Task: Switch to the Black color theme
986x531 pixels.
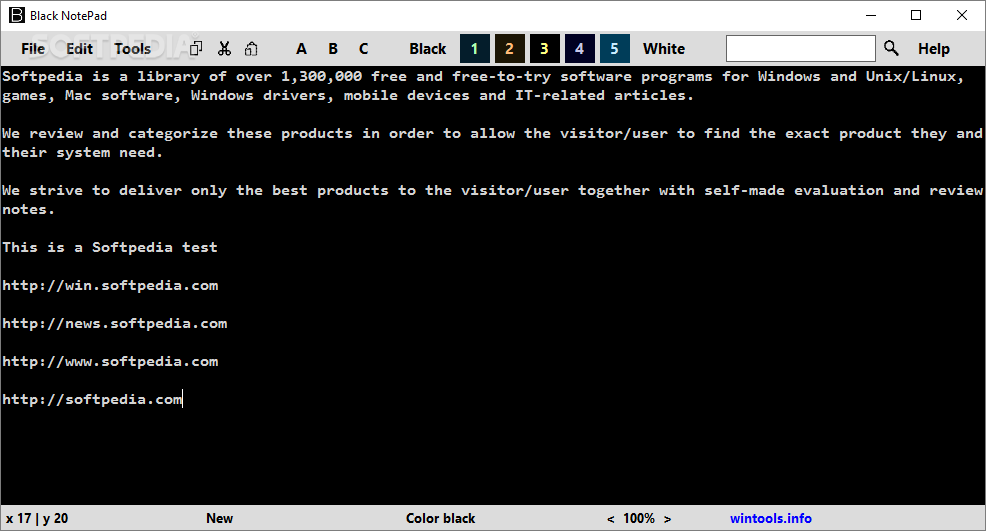Action: click(x=428, y=48)
